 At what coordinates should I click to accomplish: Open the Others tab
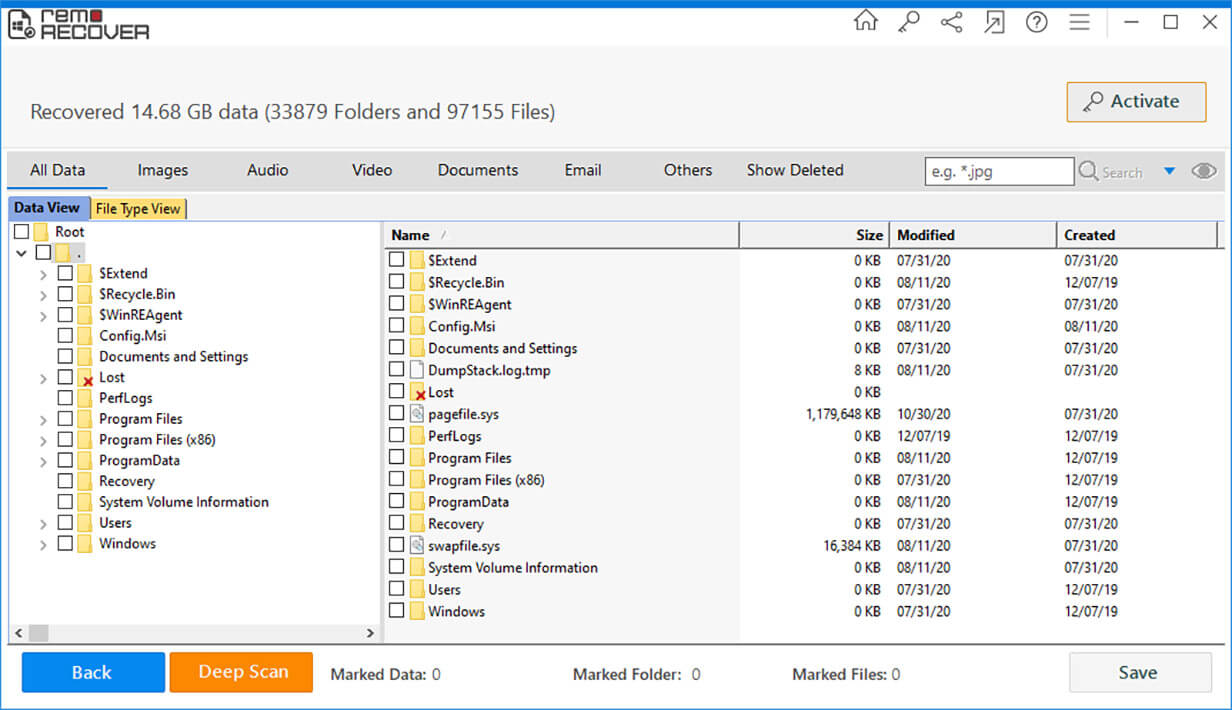pos(688,170)
